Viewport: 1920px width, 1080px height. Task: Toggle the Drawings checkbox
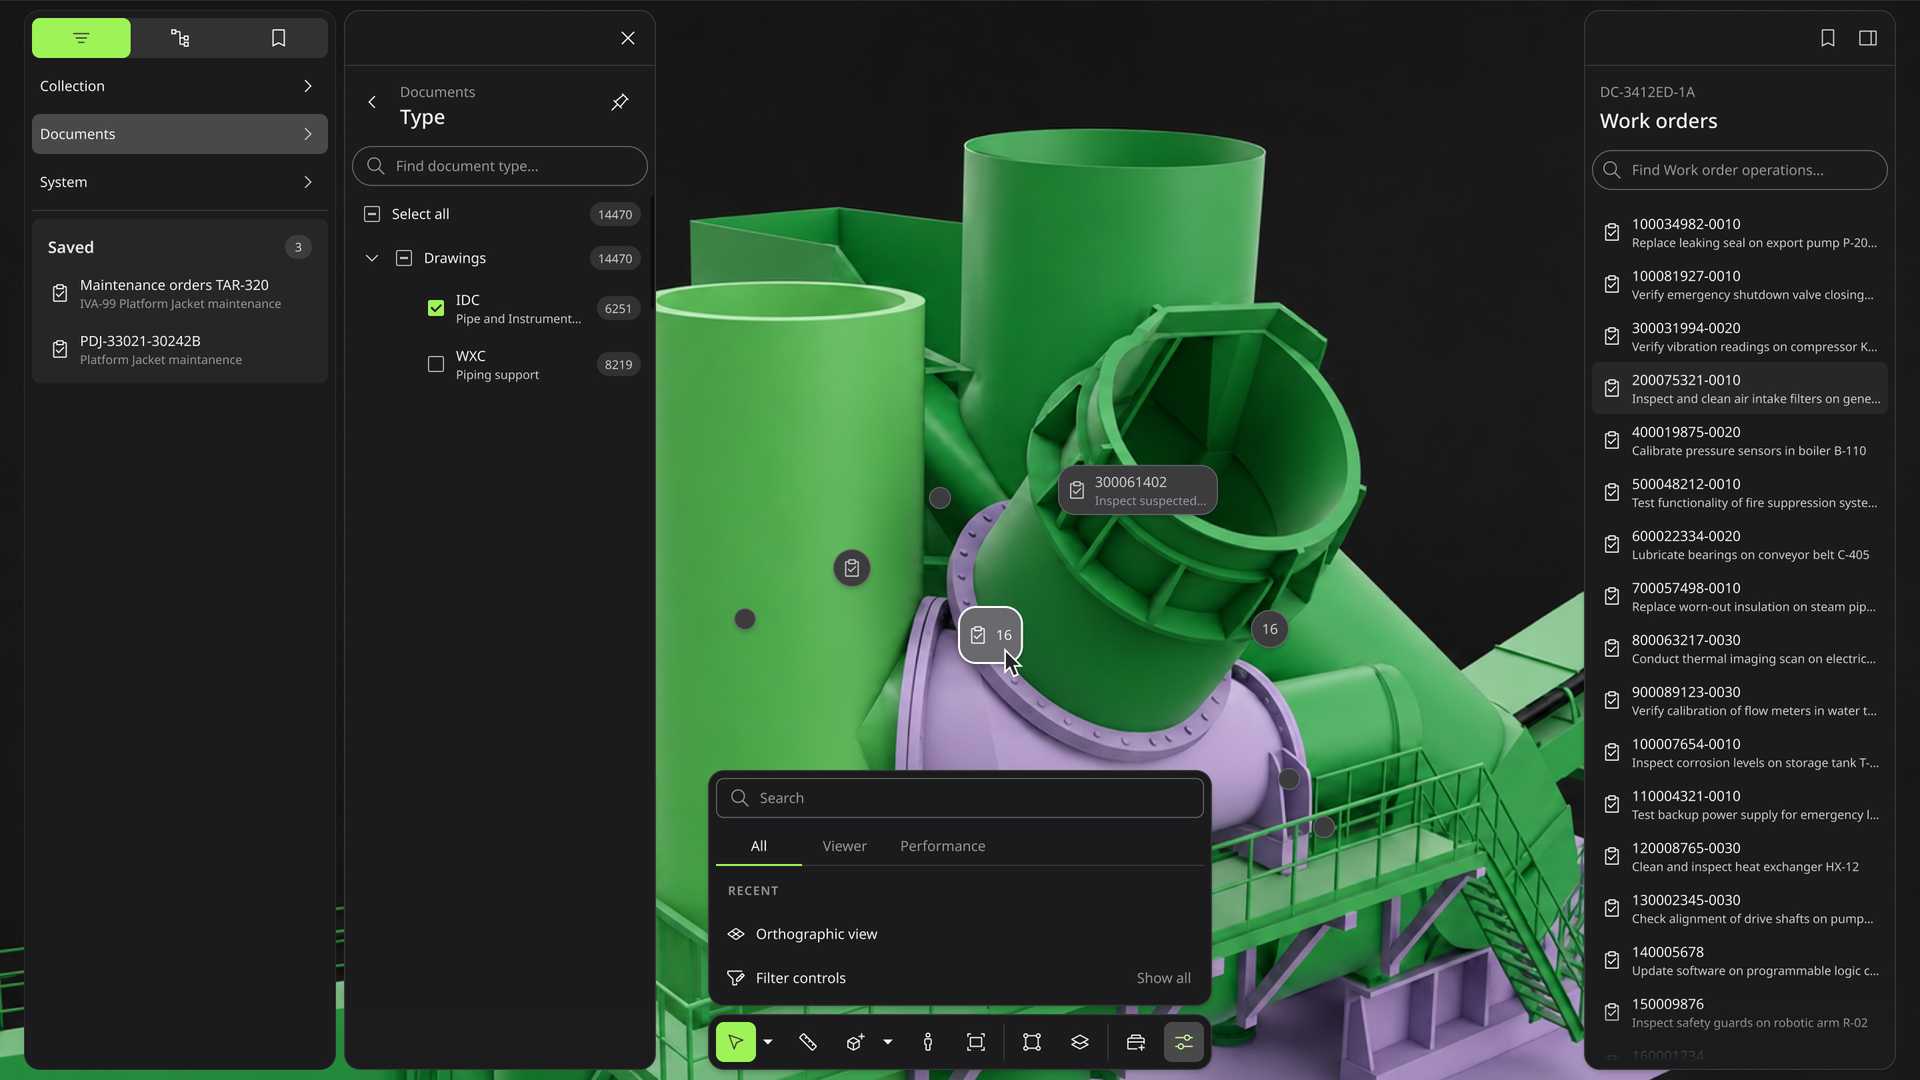404,258
